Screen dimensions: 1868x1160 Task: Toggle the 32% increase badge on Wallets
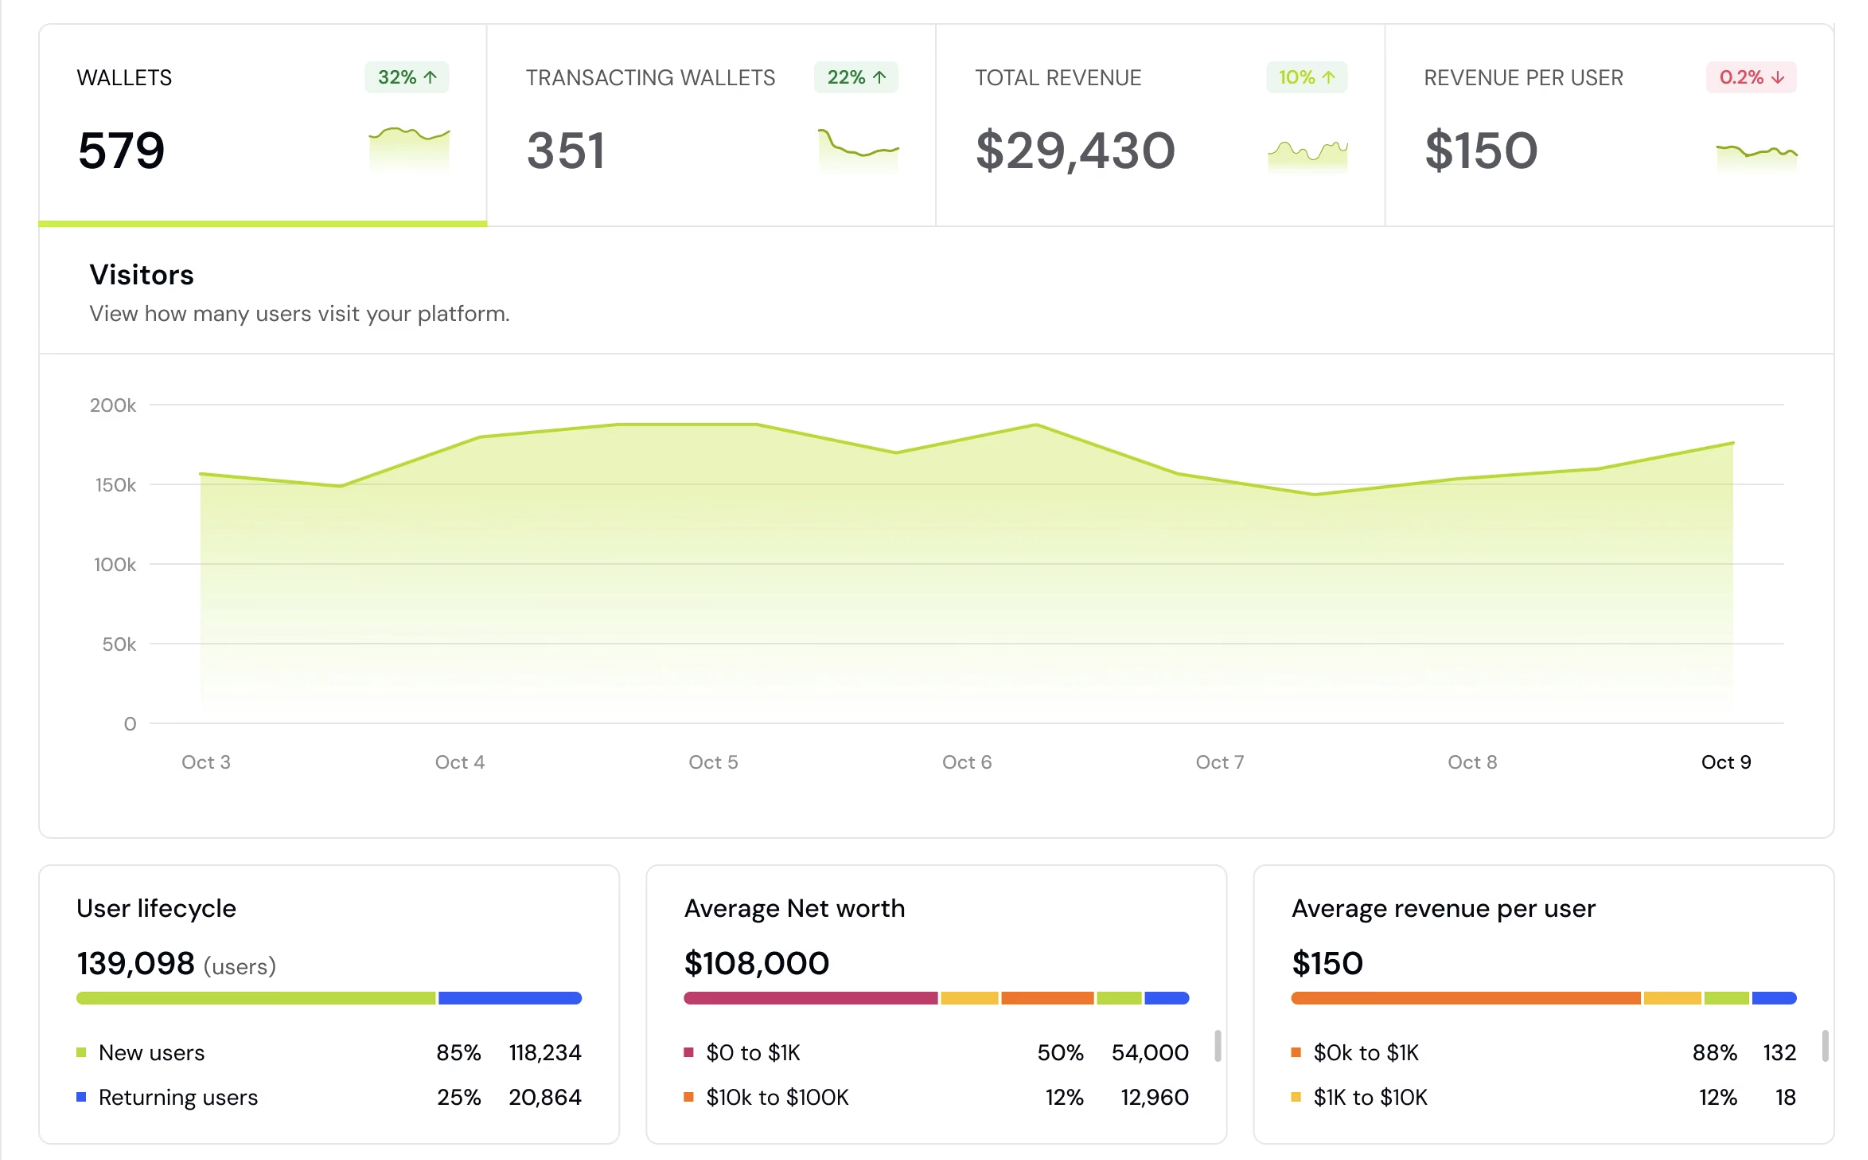[406, 77]
